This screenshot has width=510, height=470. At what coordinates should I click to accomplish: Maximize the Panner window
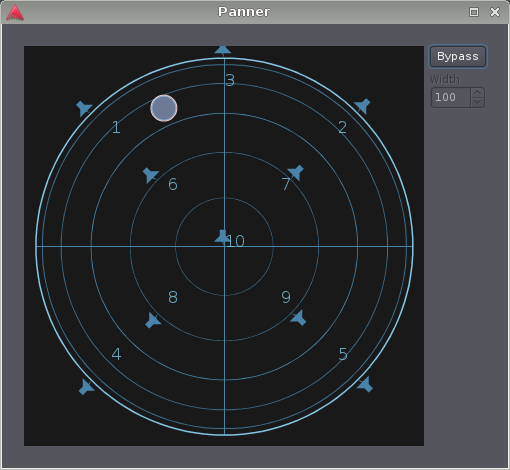[x=474, y=12]
